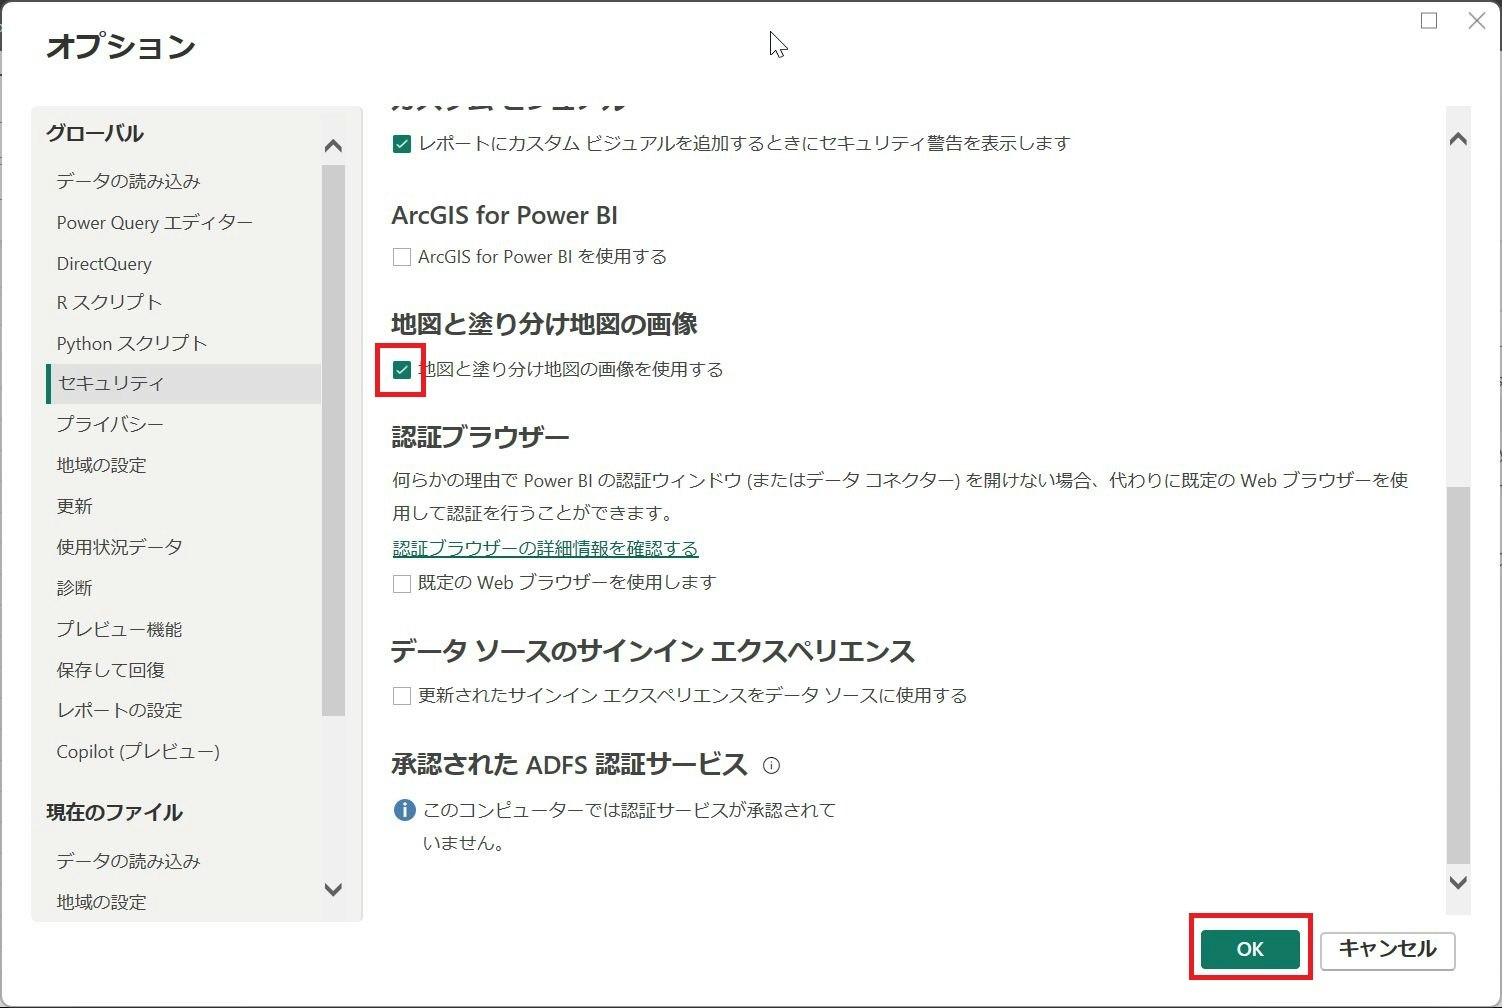Click the ArcGIS for Power BI heading
Image resolution: width=1502 pixels, height=1008 pixels.
click(x=504, y=215)
